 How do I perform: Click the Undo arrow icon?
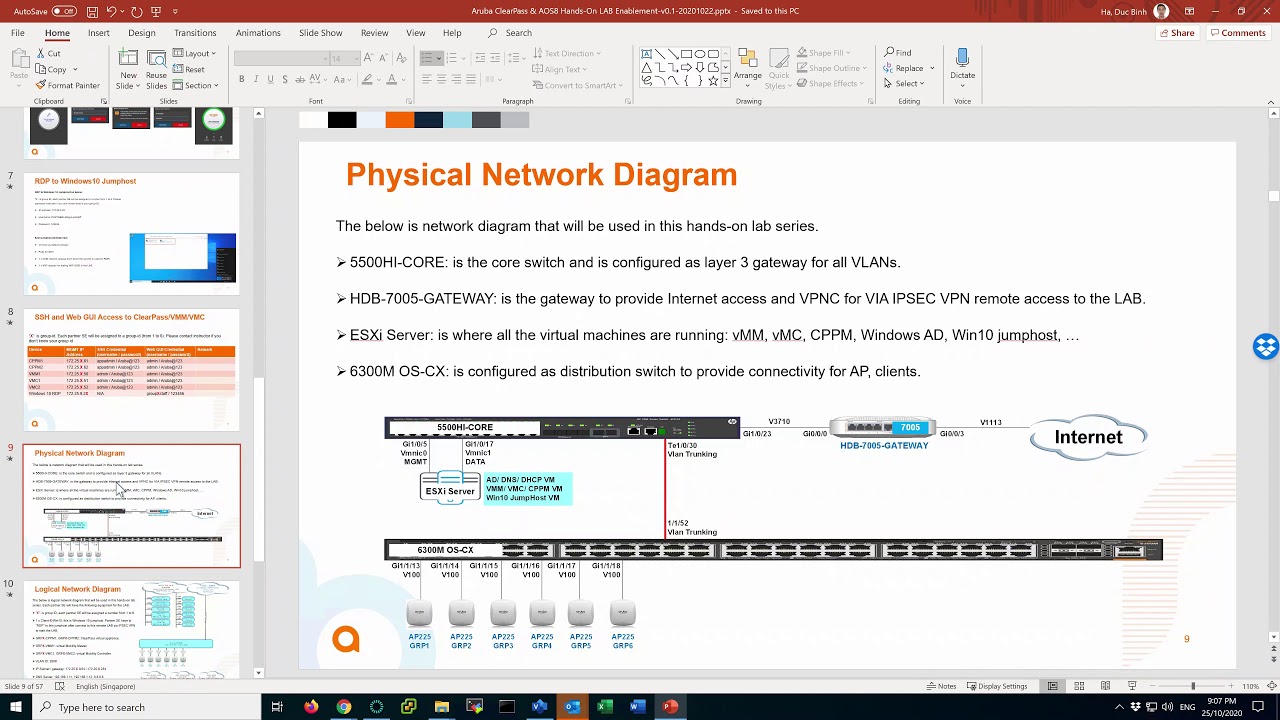pos(112,11)
